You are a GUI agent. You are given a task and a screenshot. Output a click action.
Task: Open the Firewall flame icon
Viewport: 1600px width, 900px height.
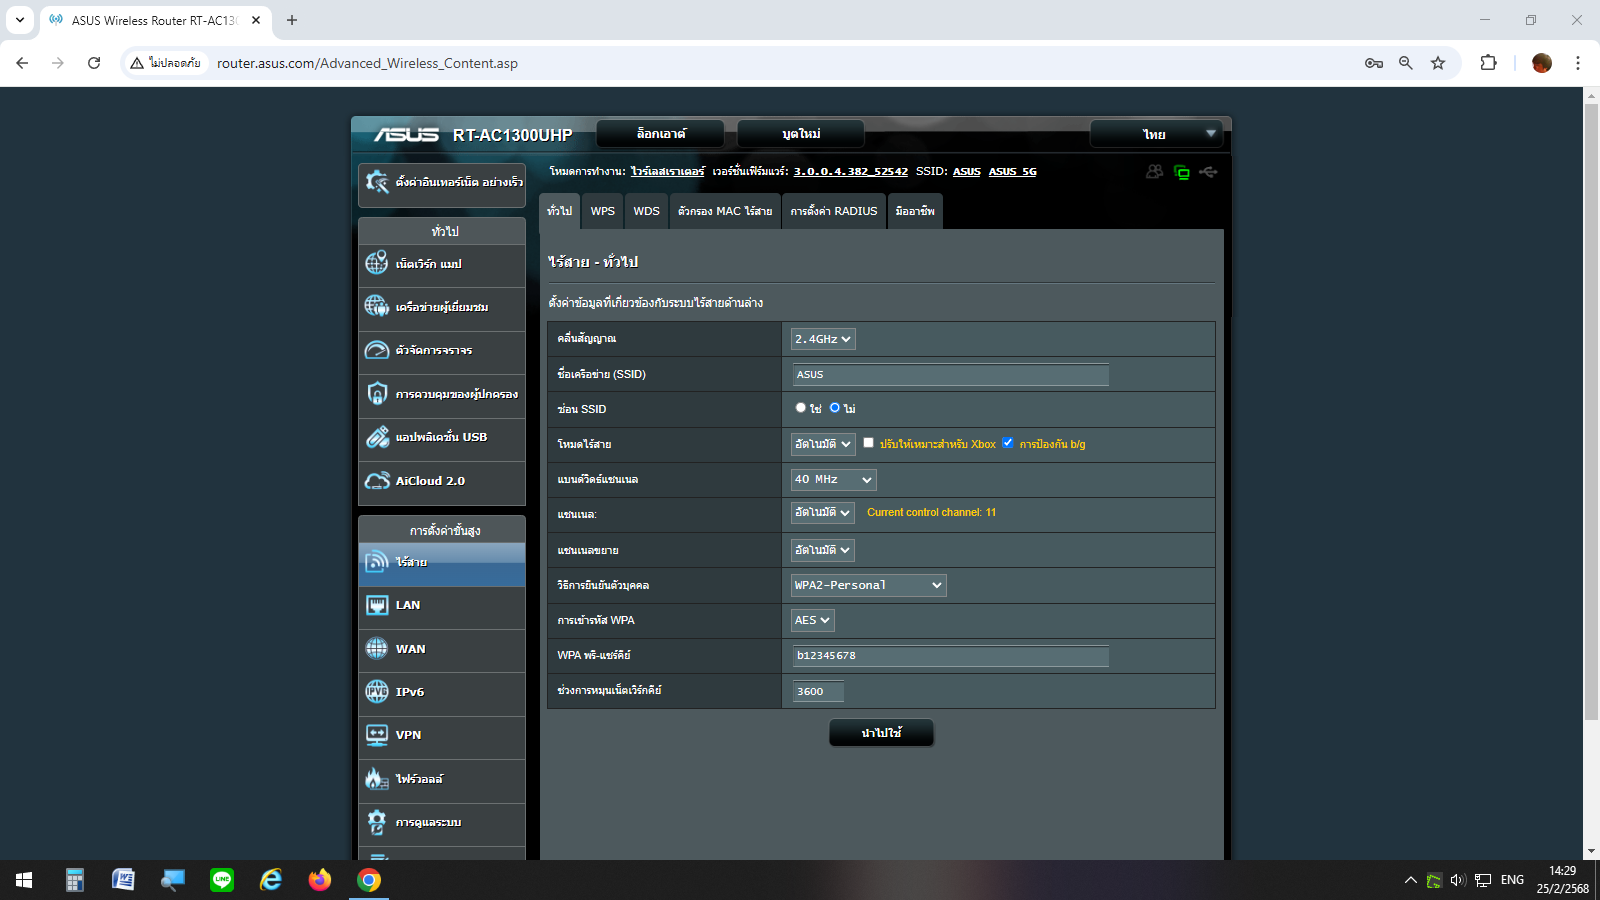[377, 778]
